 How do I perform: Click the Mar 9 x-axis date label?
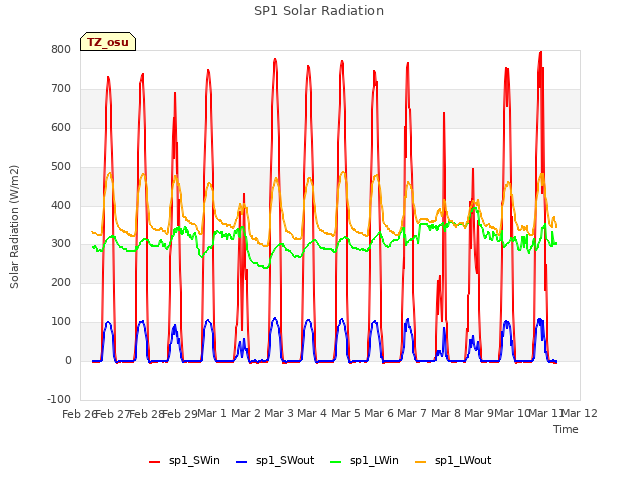coord(479,413)
